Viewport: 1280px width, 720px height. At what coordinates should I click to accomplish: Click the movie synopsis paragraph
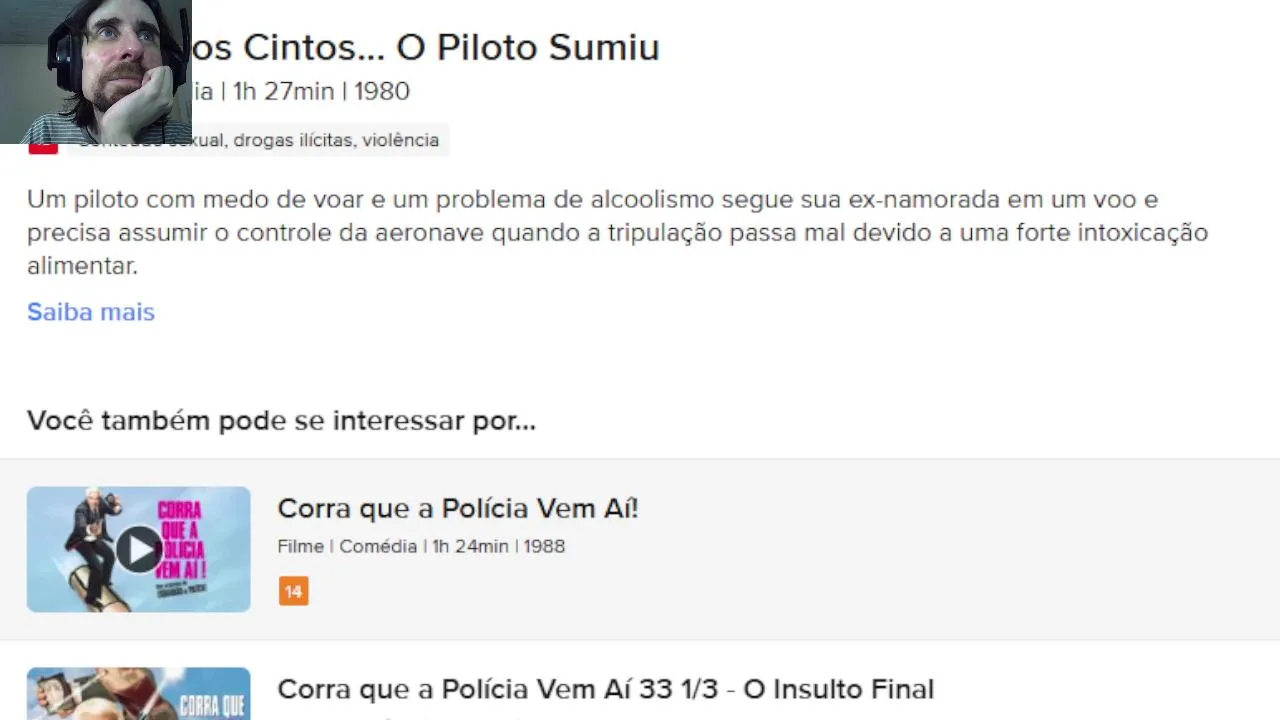617,232
